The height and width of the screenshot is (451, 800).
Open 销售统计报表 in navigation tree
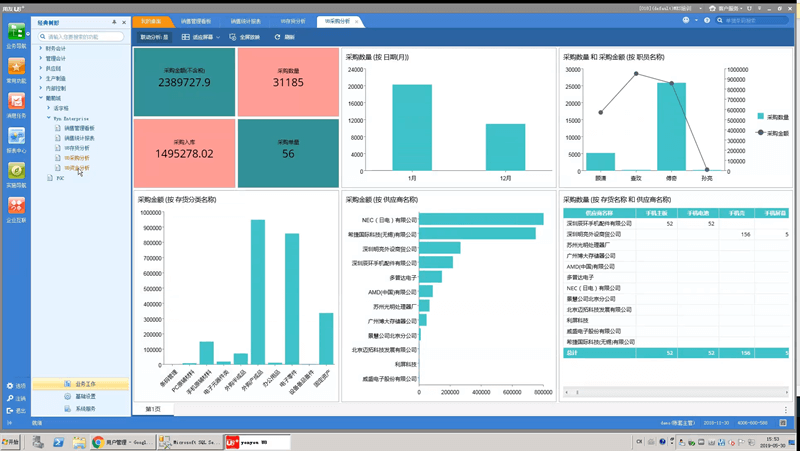click(x=79, y=138)
